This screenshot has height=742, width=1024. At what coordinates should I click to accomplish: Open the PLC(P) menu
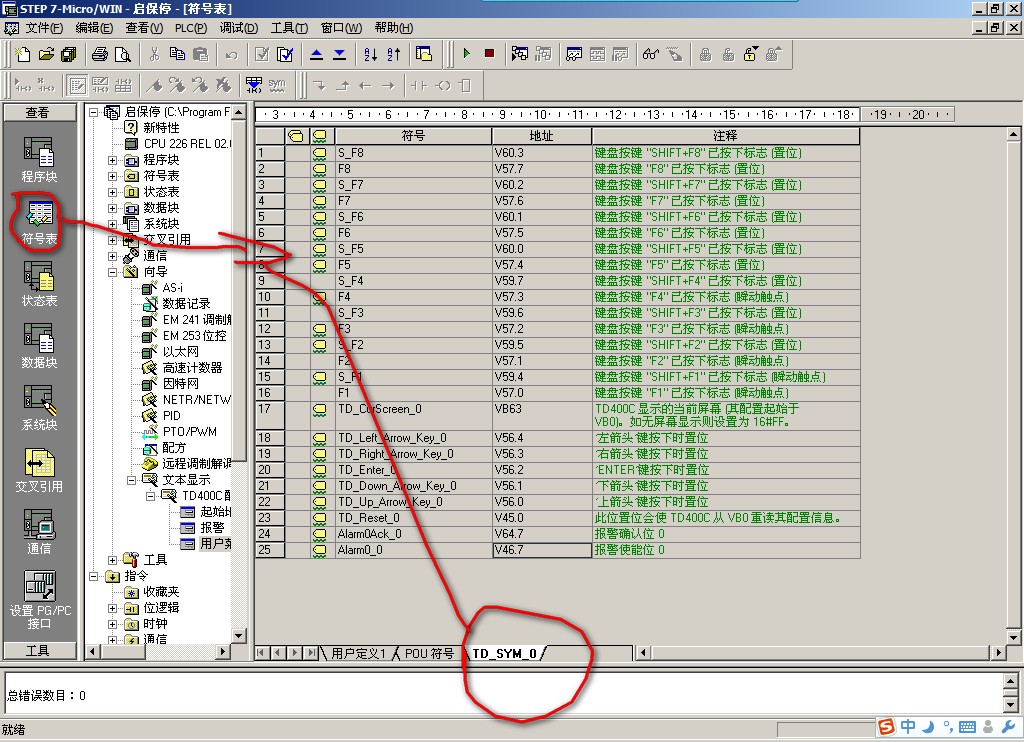[190, 28]
